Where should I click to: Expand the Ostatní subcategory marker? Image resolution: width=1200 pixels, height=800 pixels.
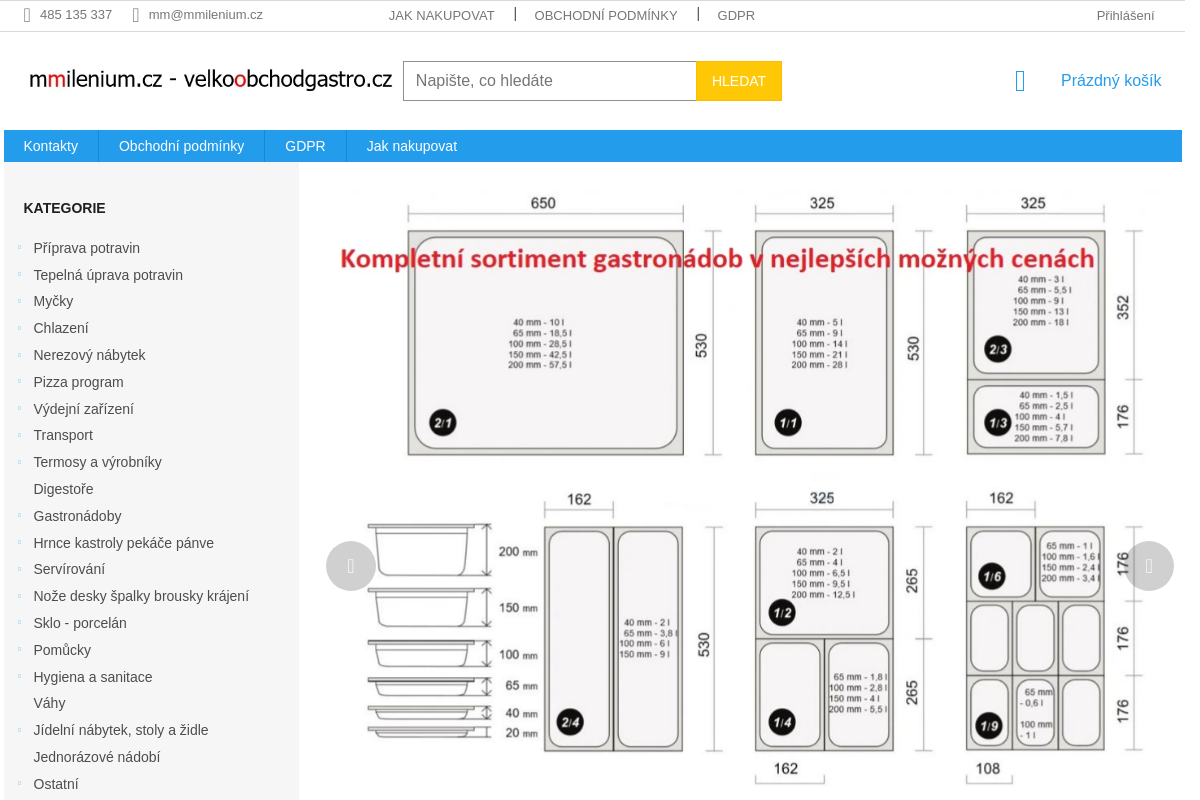coord(20,784)
